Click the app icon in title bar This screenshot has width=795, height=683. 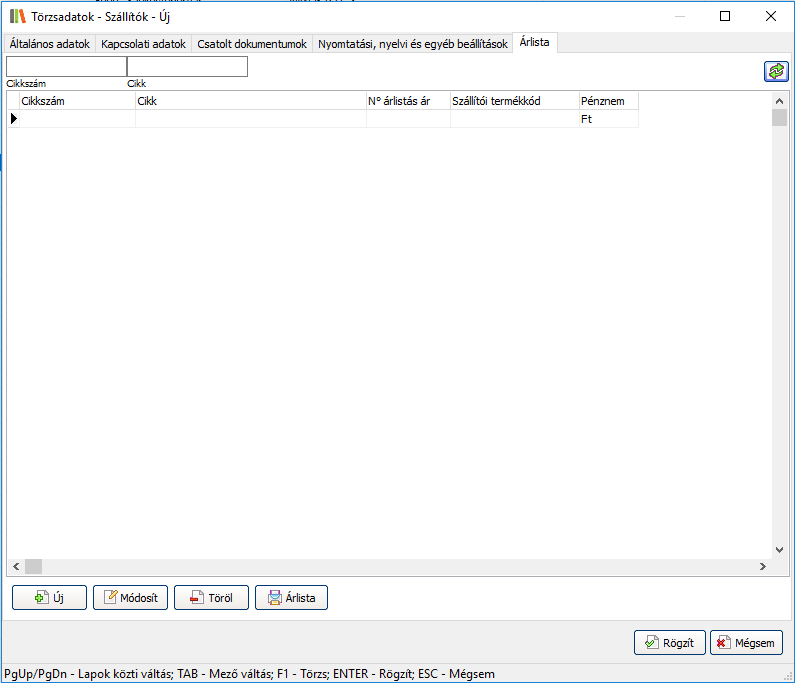pos(17,17)
